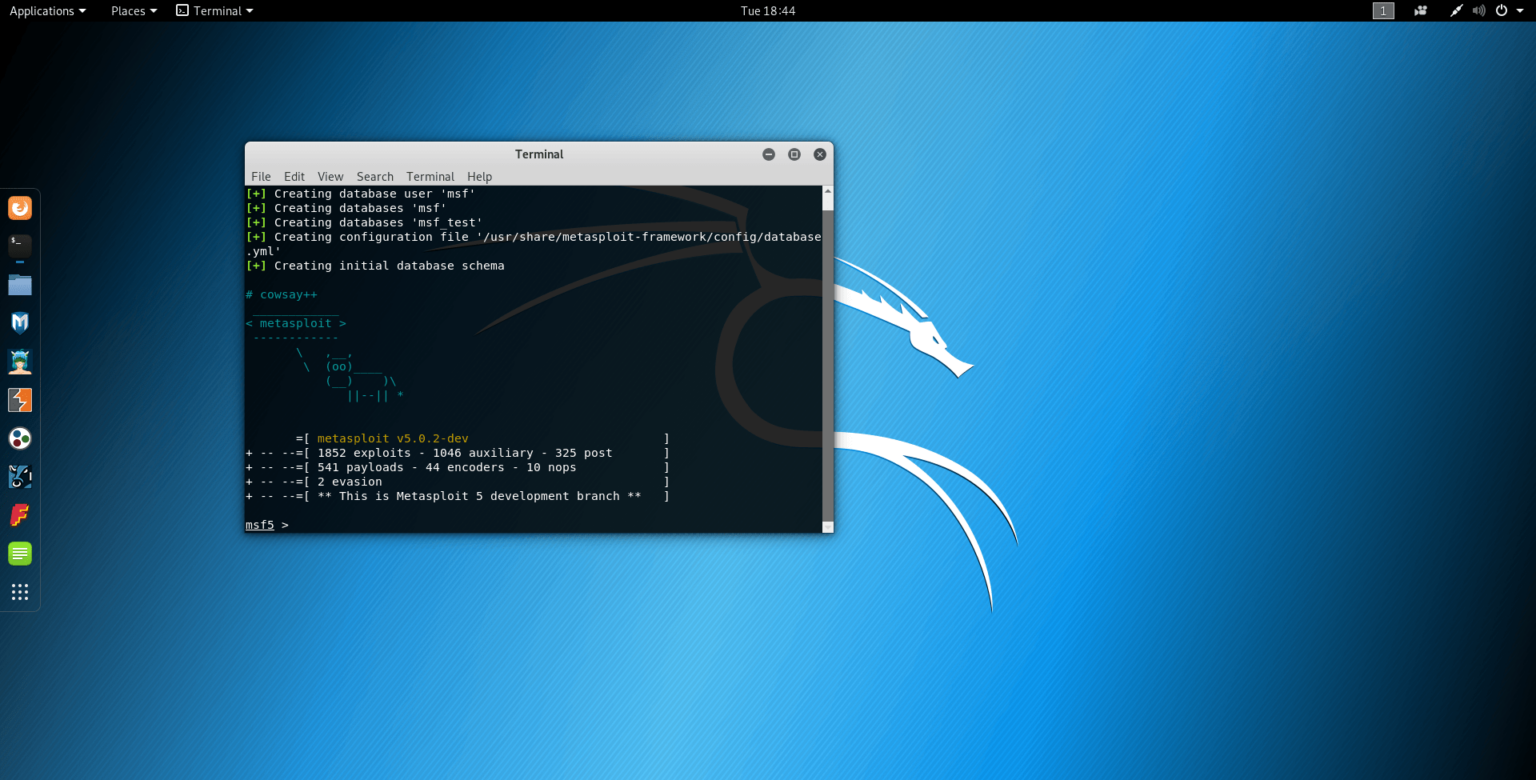
Task: Expand the system status dropdown arrow
Action: click(x=1522, y=11)
